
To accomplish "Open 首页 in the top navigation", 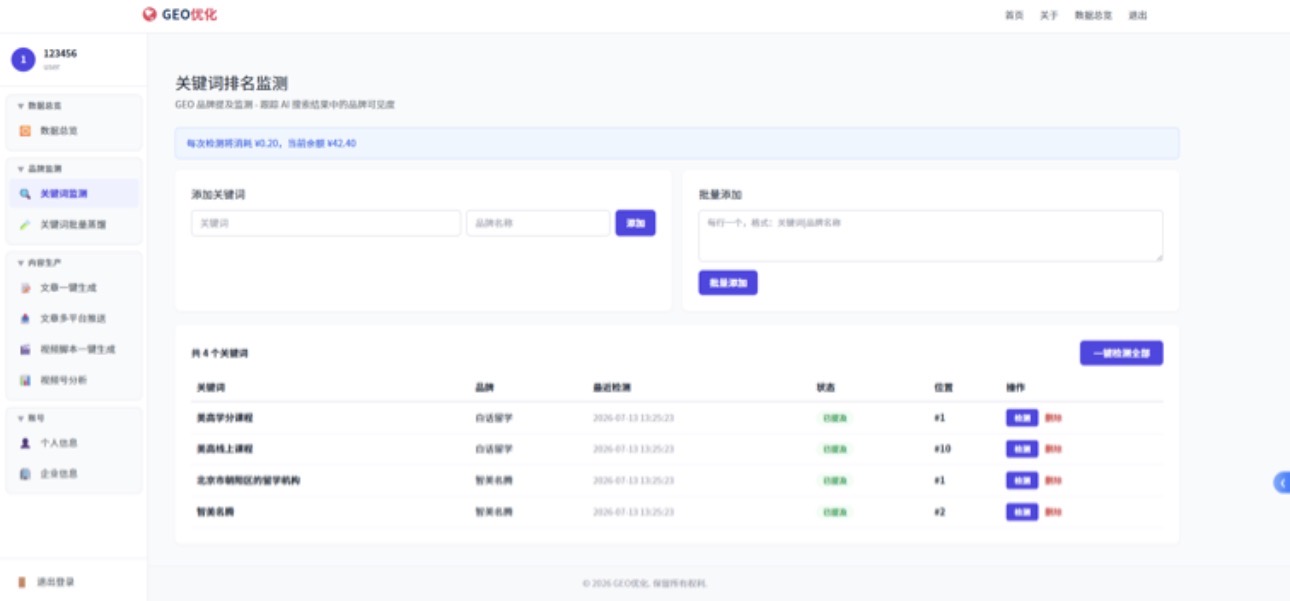I will tap(1014, 16).
